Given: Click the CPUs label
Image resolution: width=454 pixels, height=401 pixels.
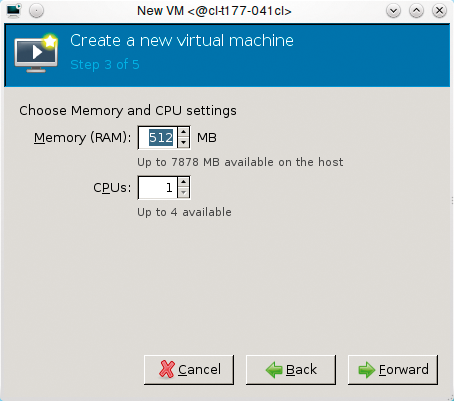Looking at the screenshot, I should point(112,188).
